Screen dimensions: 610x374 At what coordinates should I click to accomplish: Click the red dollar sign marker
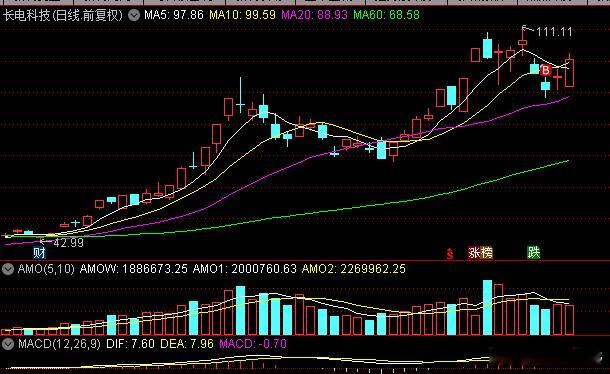pyautogui.click(x=450, y=254)
